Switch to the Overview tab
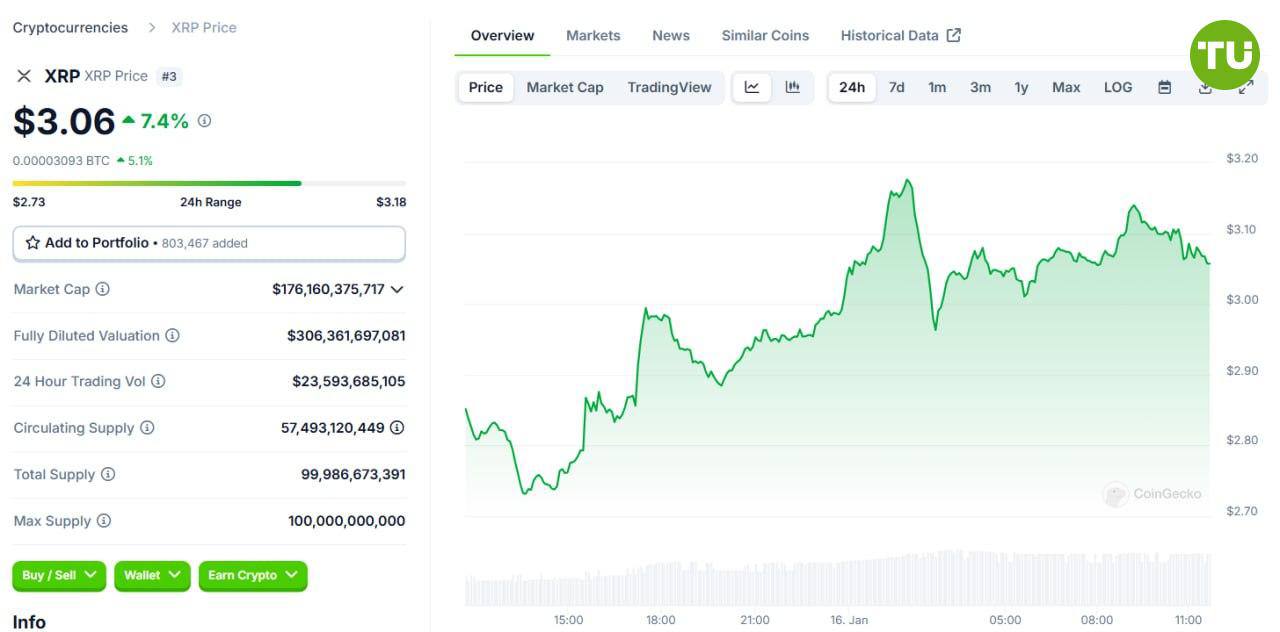 [502, 35]
